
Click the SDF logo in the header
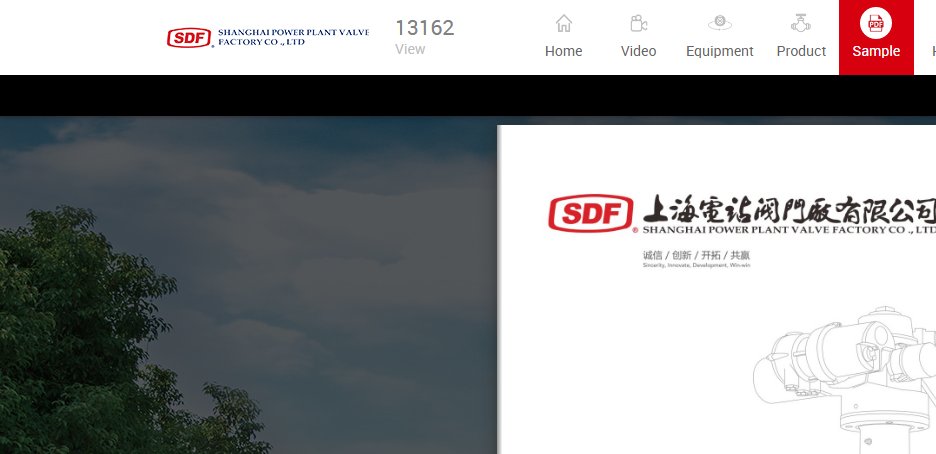tap(190, 38)
